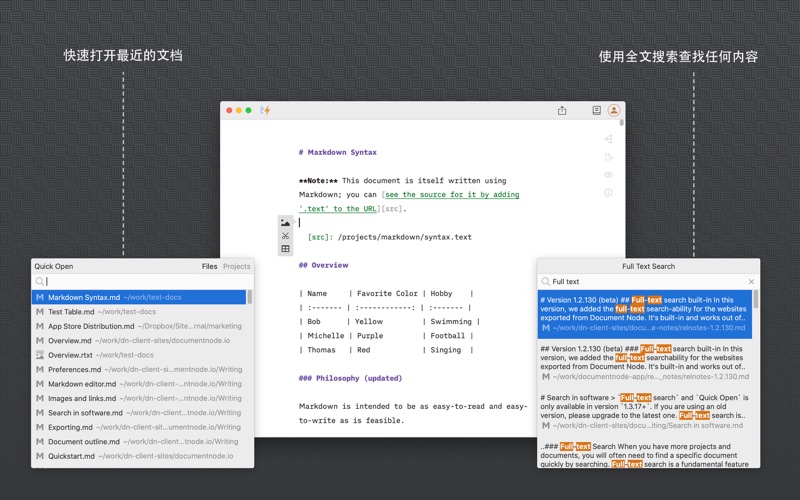Open Test Table.md from the file list
This screenshot has height=500, width=800.
[71, 312]
